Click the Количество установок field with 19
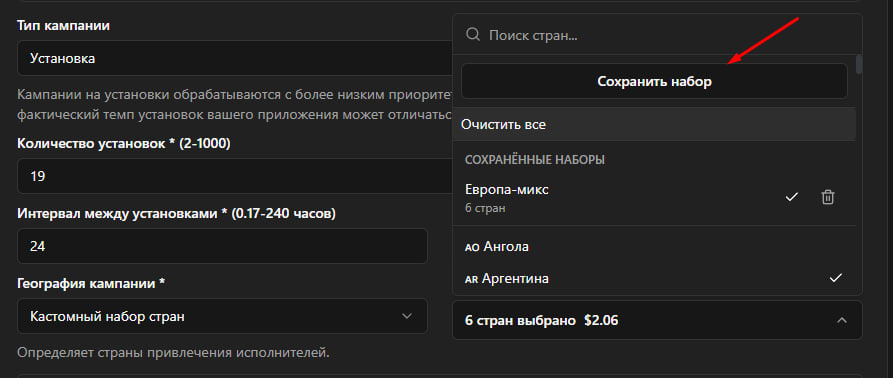 click(234, 176)
